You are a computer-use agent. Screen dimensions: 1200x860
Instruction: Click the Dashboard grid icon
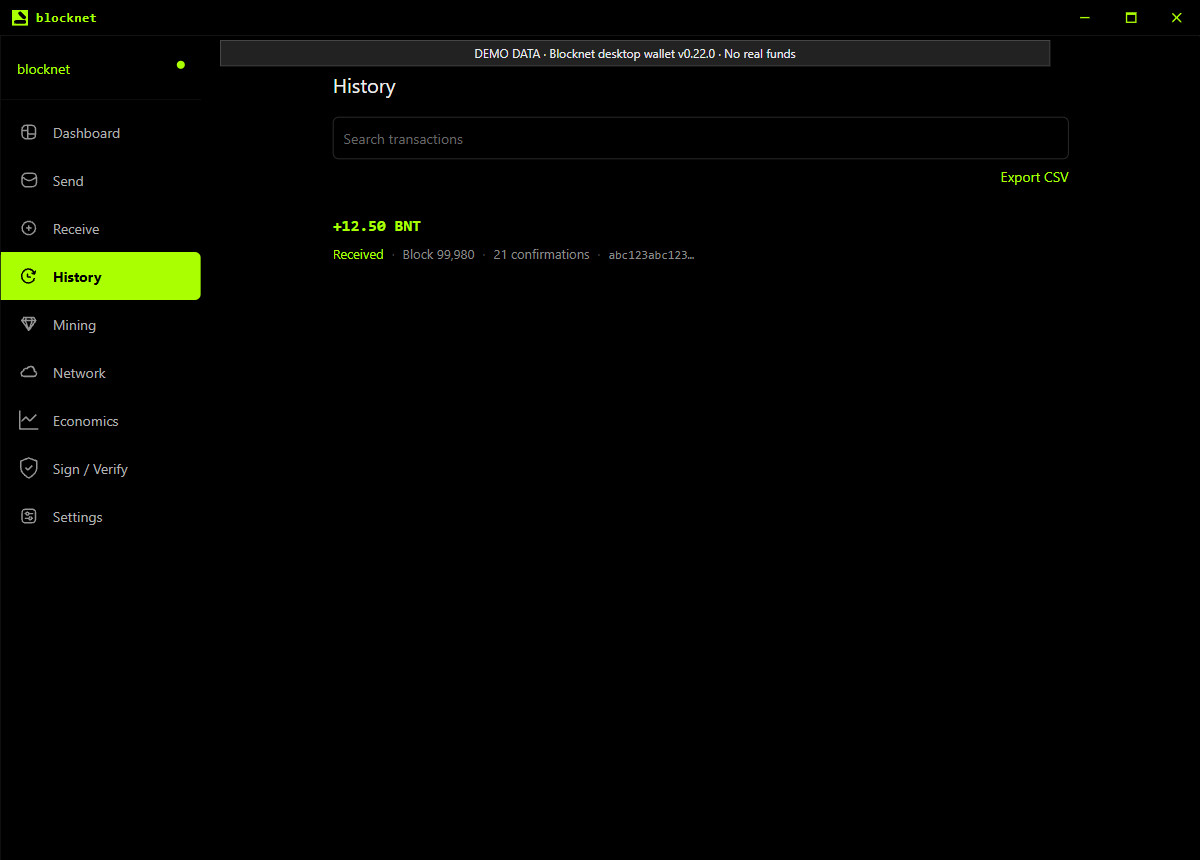pyautogui.click(x=29, y=133)
